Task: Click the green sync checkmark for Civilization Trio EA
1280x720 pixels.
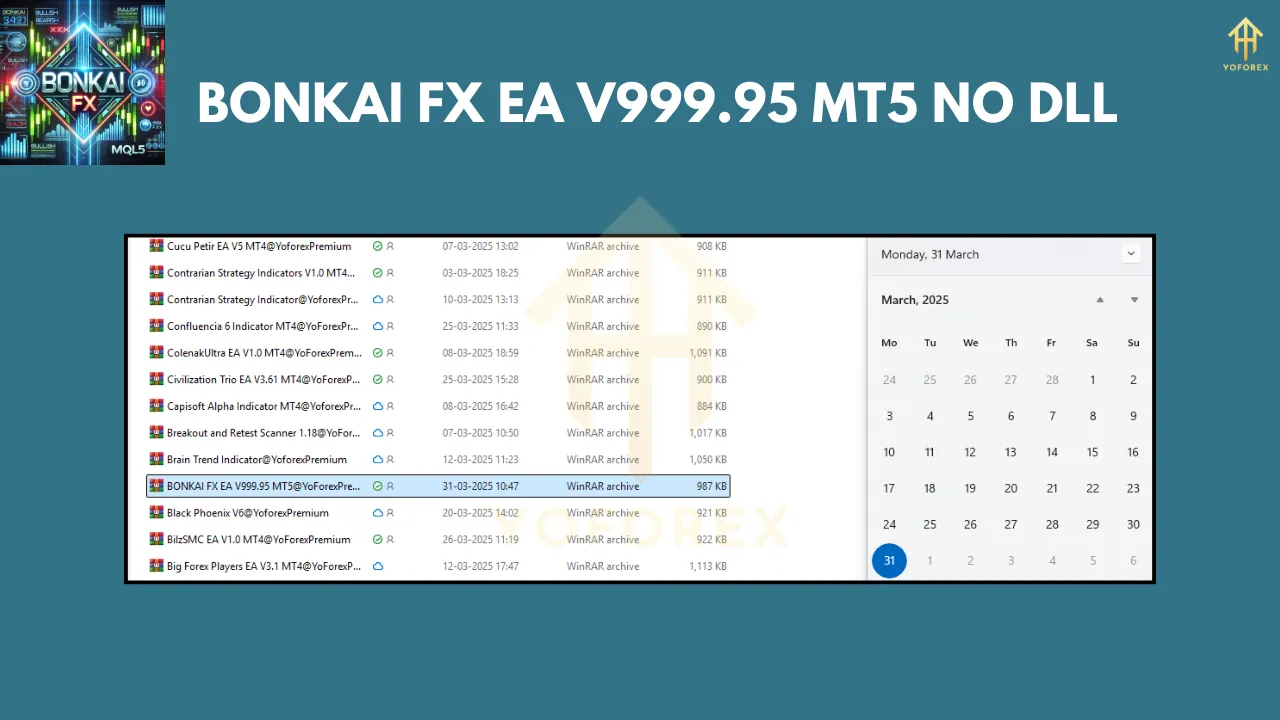Action: [378, 379]
